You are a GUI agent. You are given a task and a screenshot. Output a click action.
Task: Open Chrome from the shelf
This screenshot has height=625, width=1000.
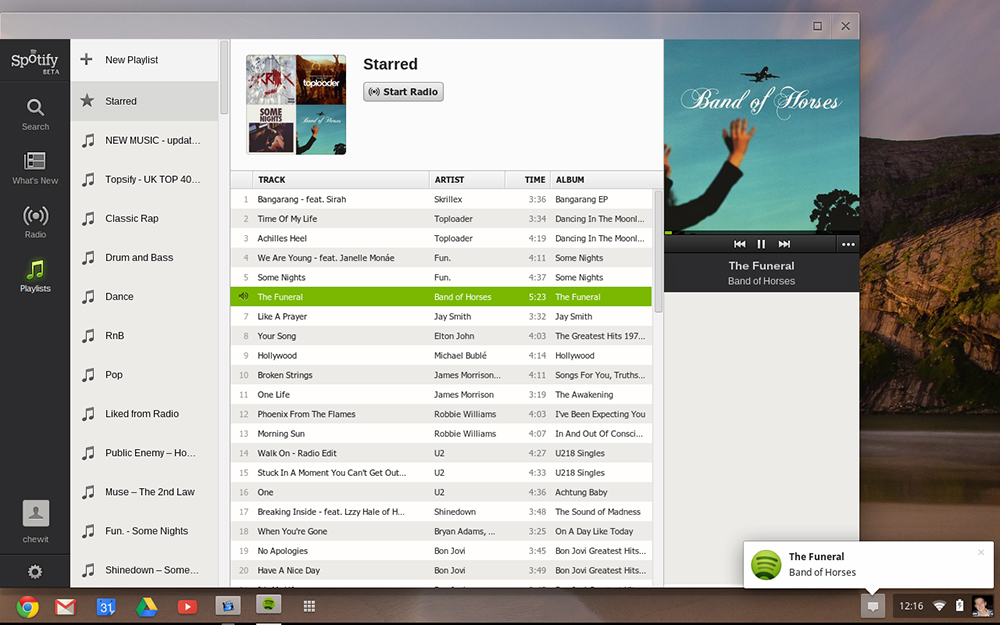point(27,607)
